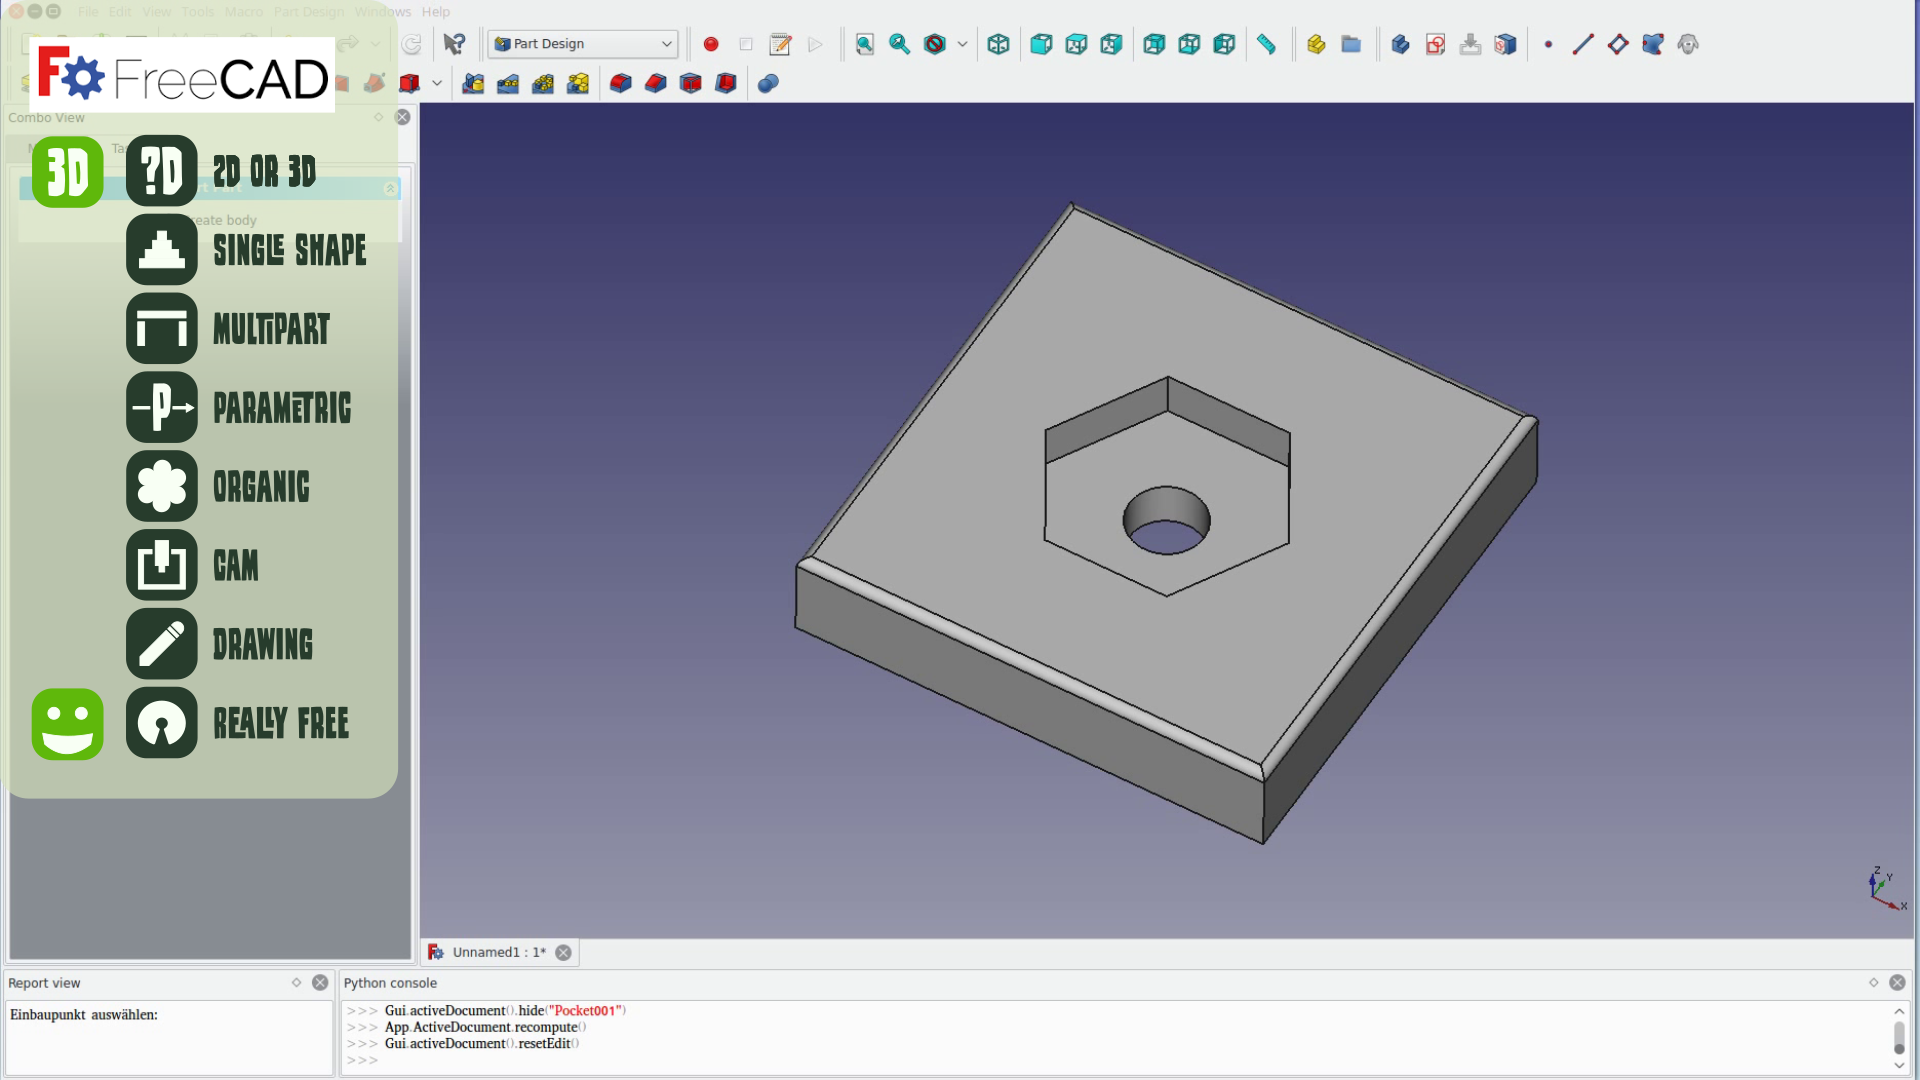
Task: Click the greyed Refresh arrow icon
Action: 411,44
